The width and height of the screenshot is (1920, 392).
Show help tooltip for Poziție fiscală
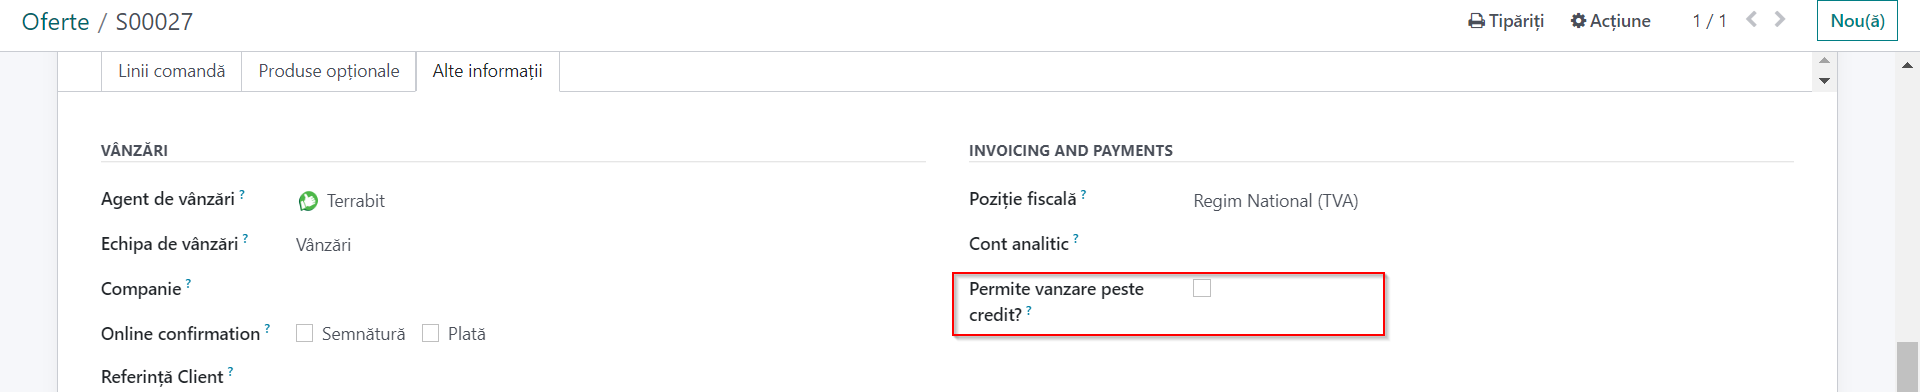[1083, 195]
